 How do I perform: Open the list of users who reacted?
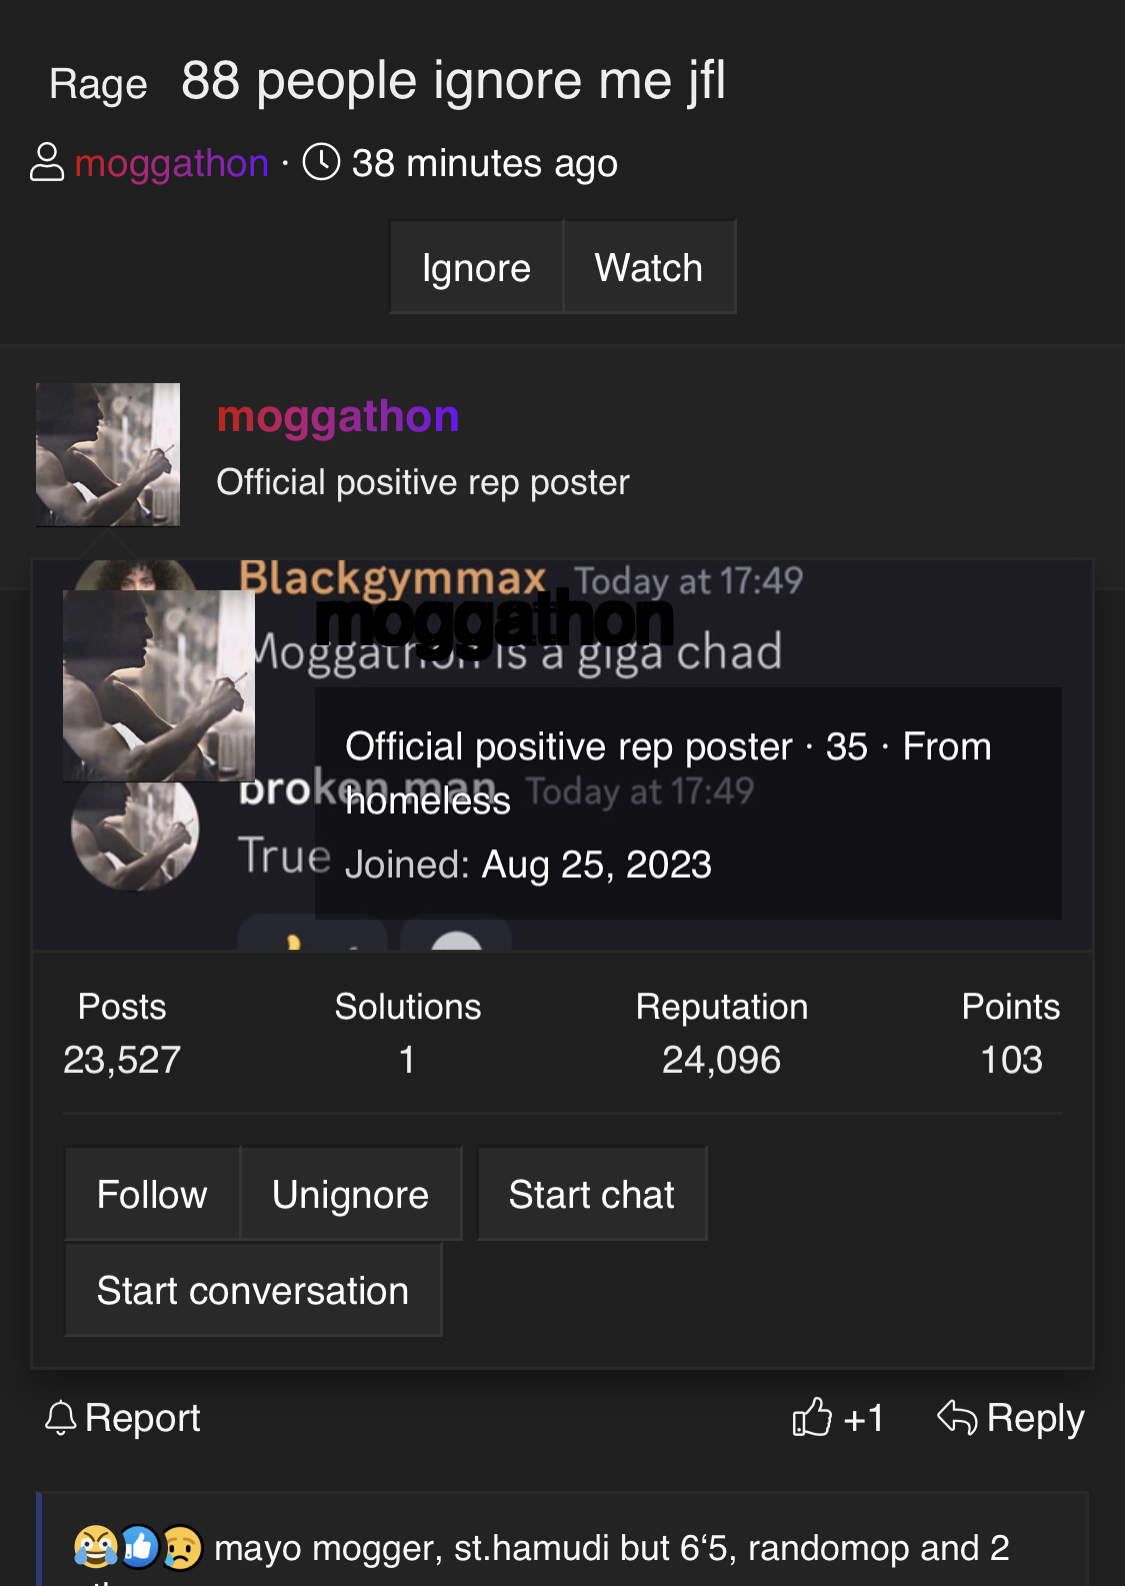click(x=611, y=1548)
